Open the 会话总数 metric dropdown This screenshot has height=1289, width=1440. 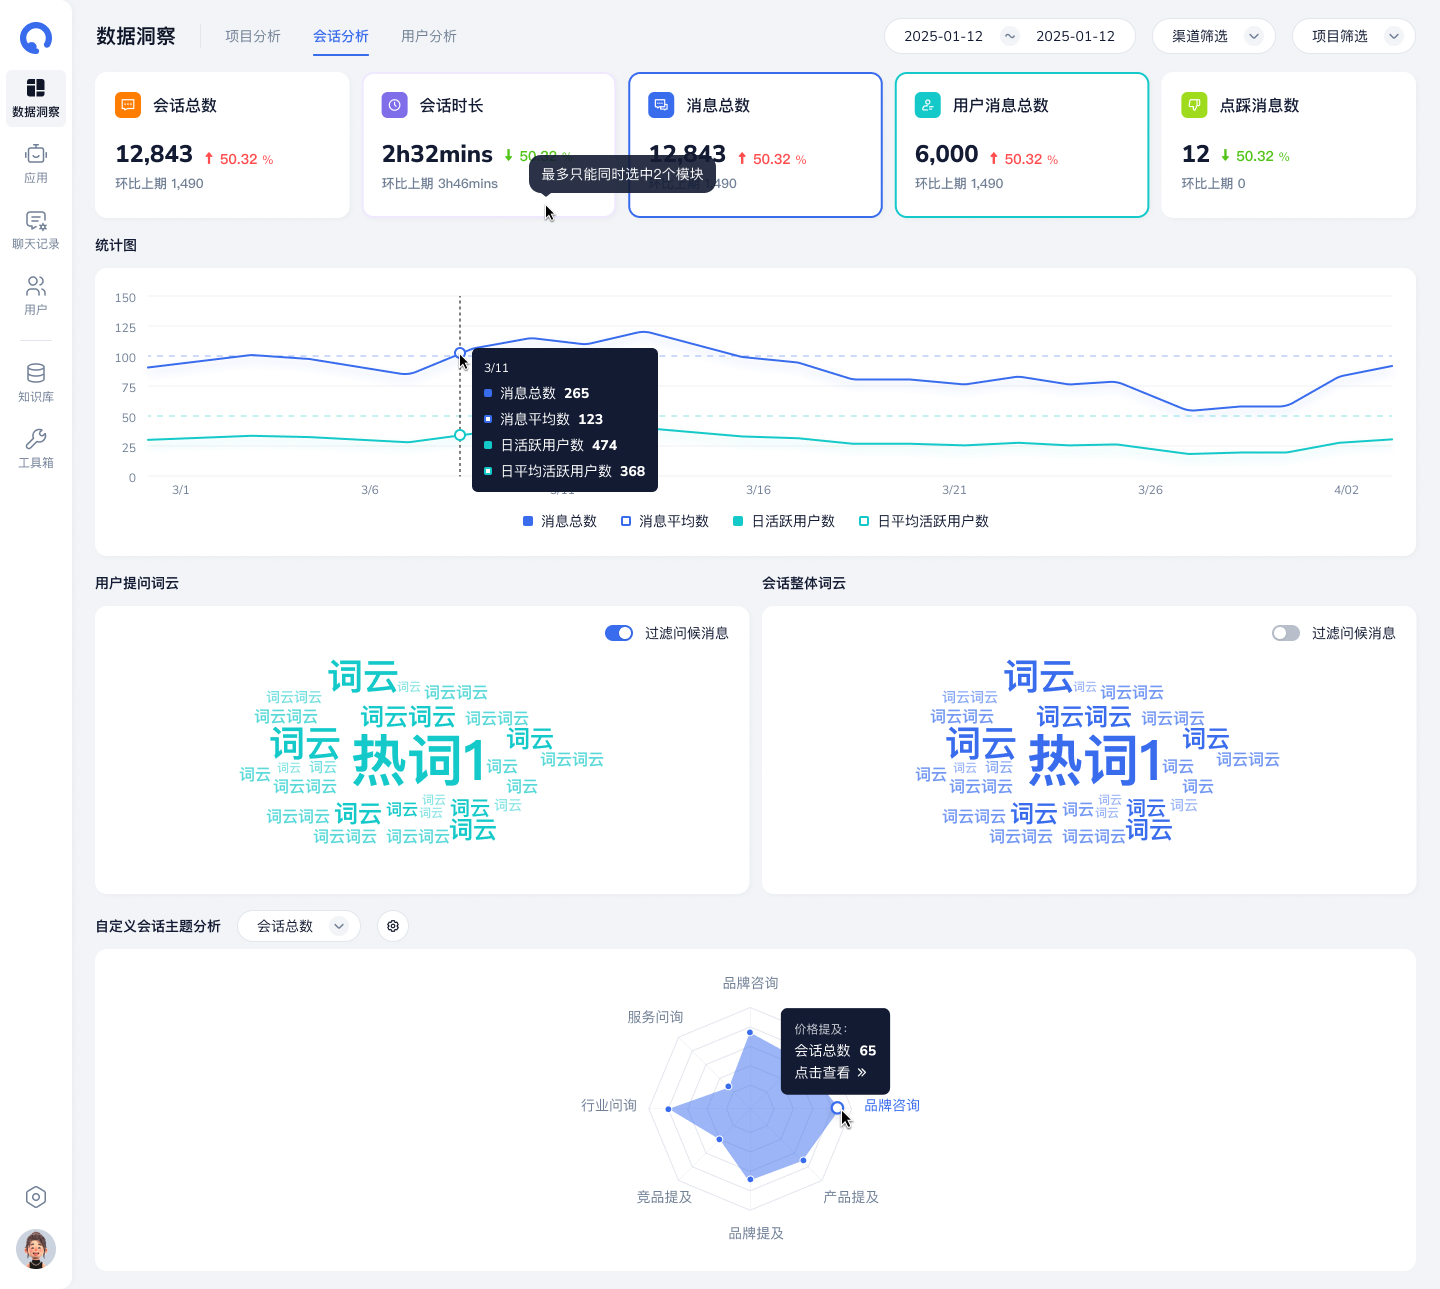pos(298,926)
